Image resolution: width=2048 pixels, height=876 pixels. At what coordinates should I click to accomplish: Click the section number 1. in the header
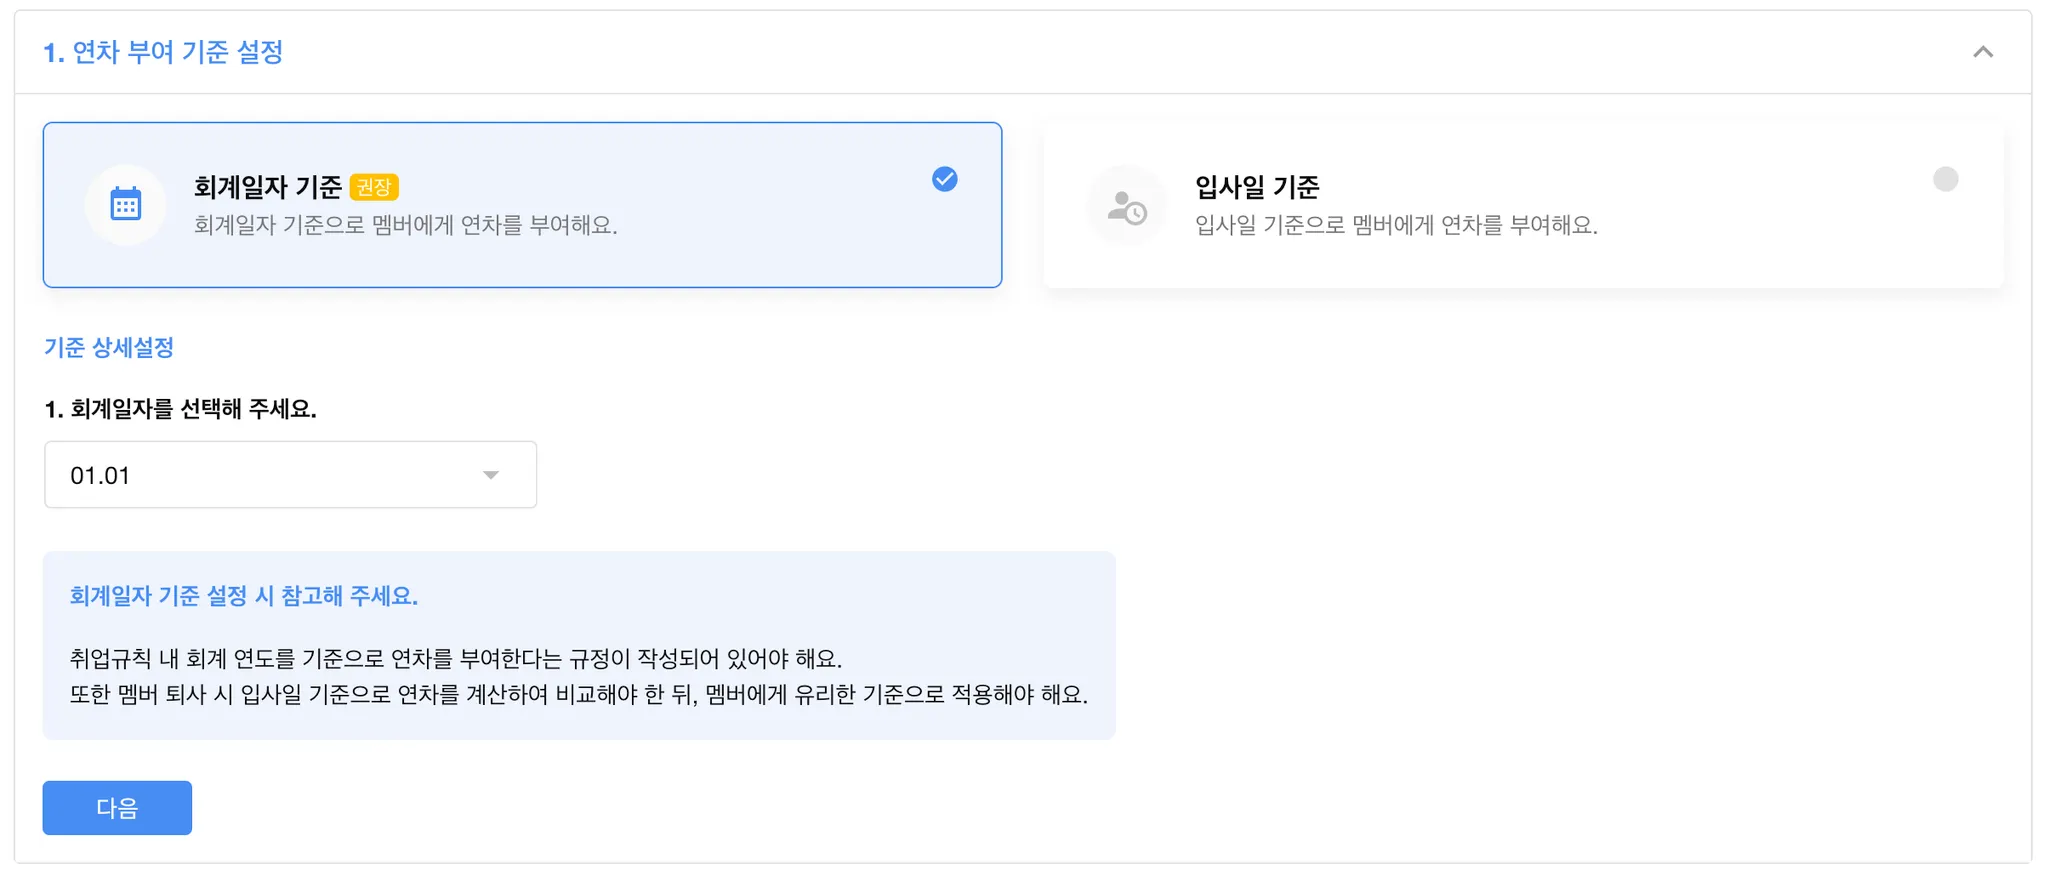(x=53, y=52)
